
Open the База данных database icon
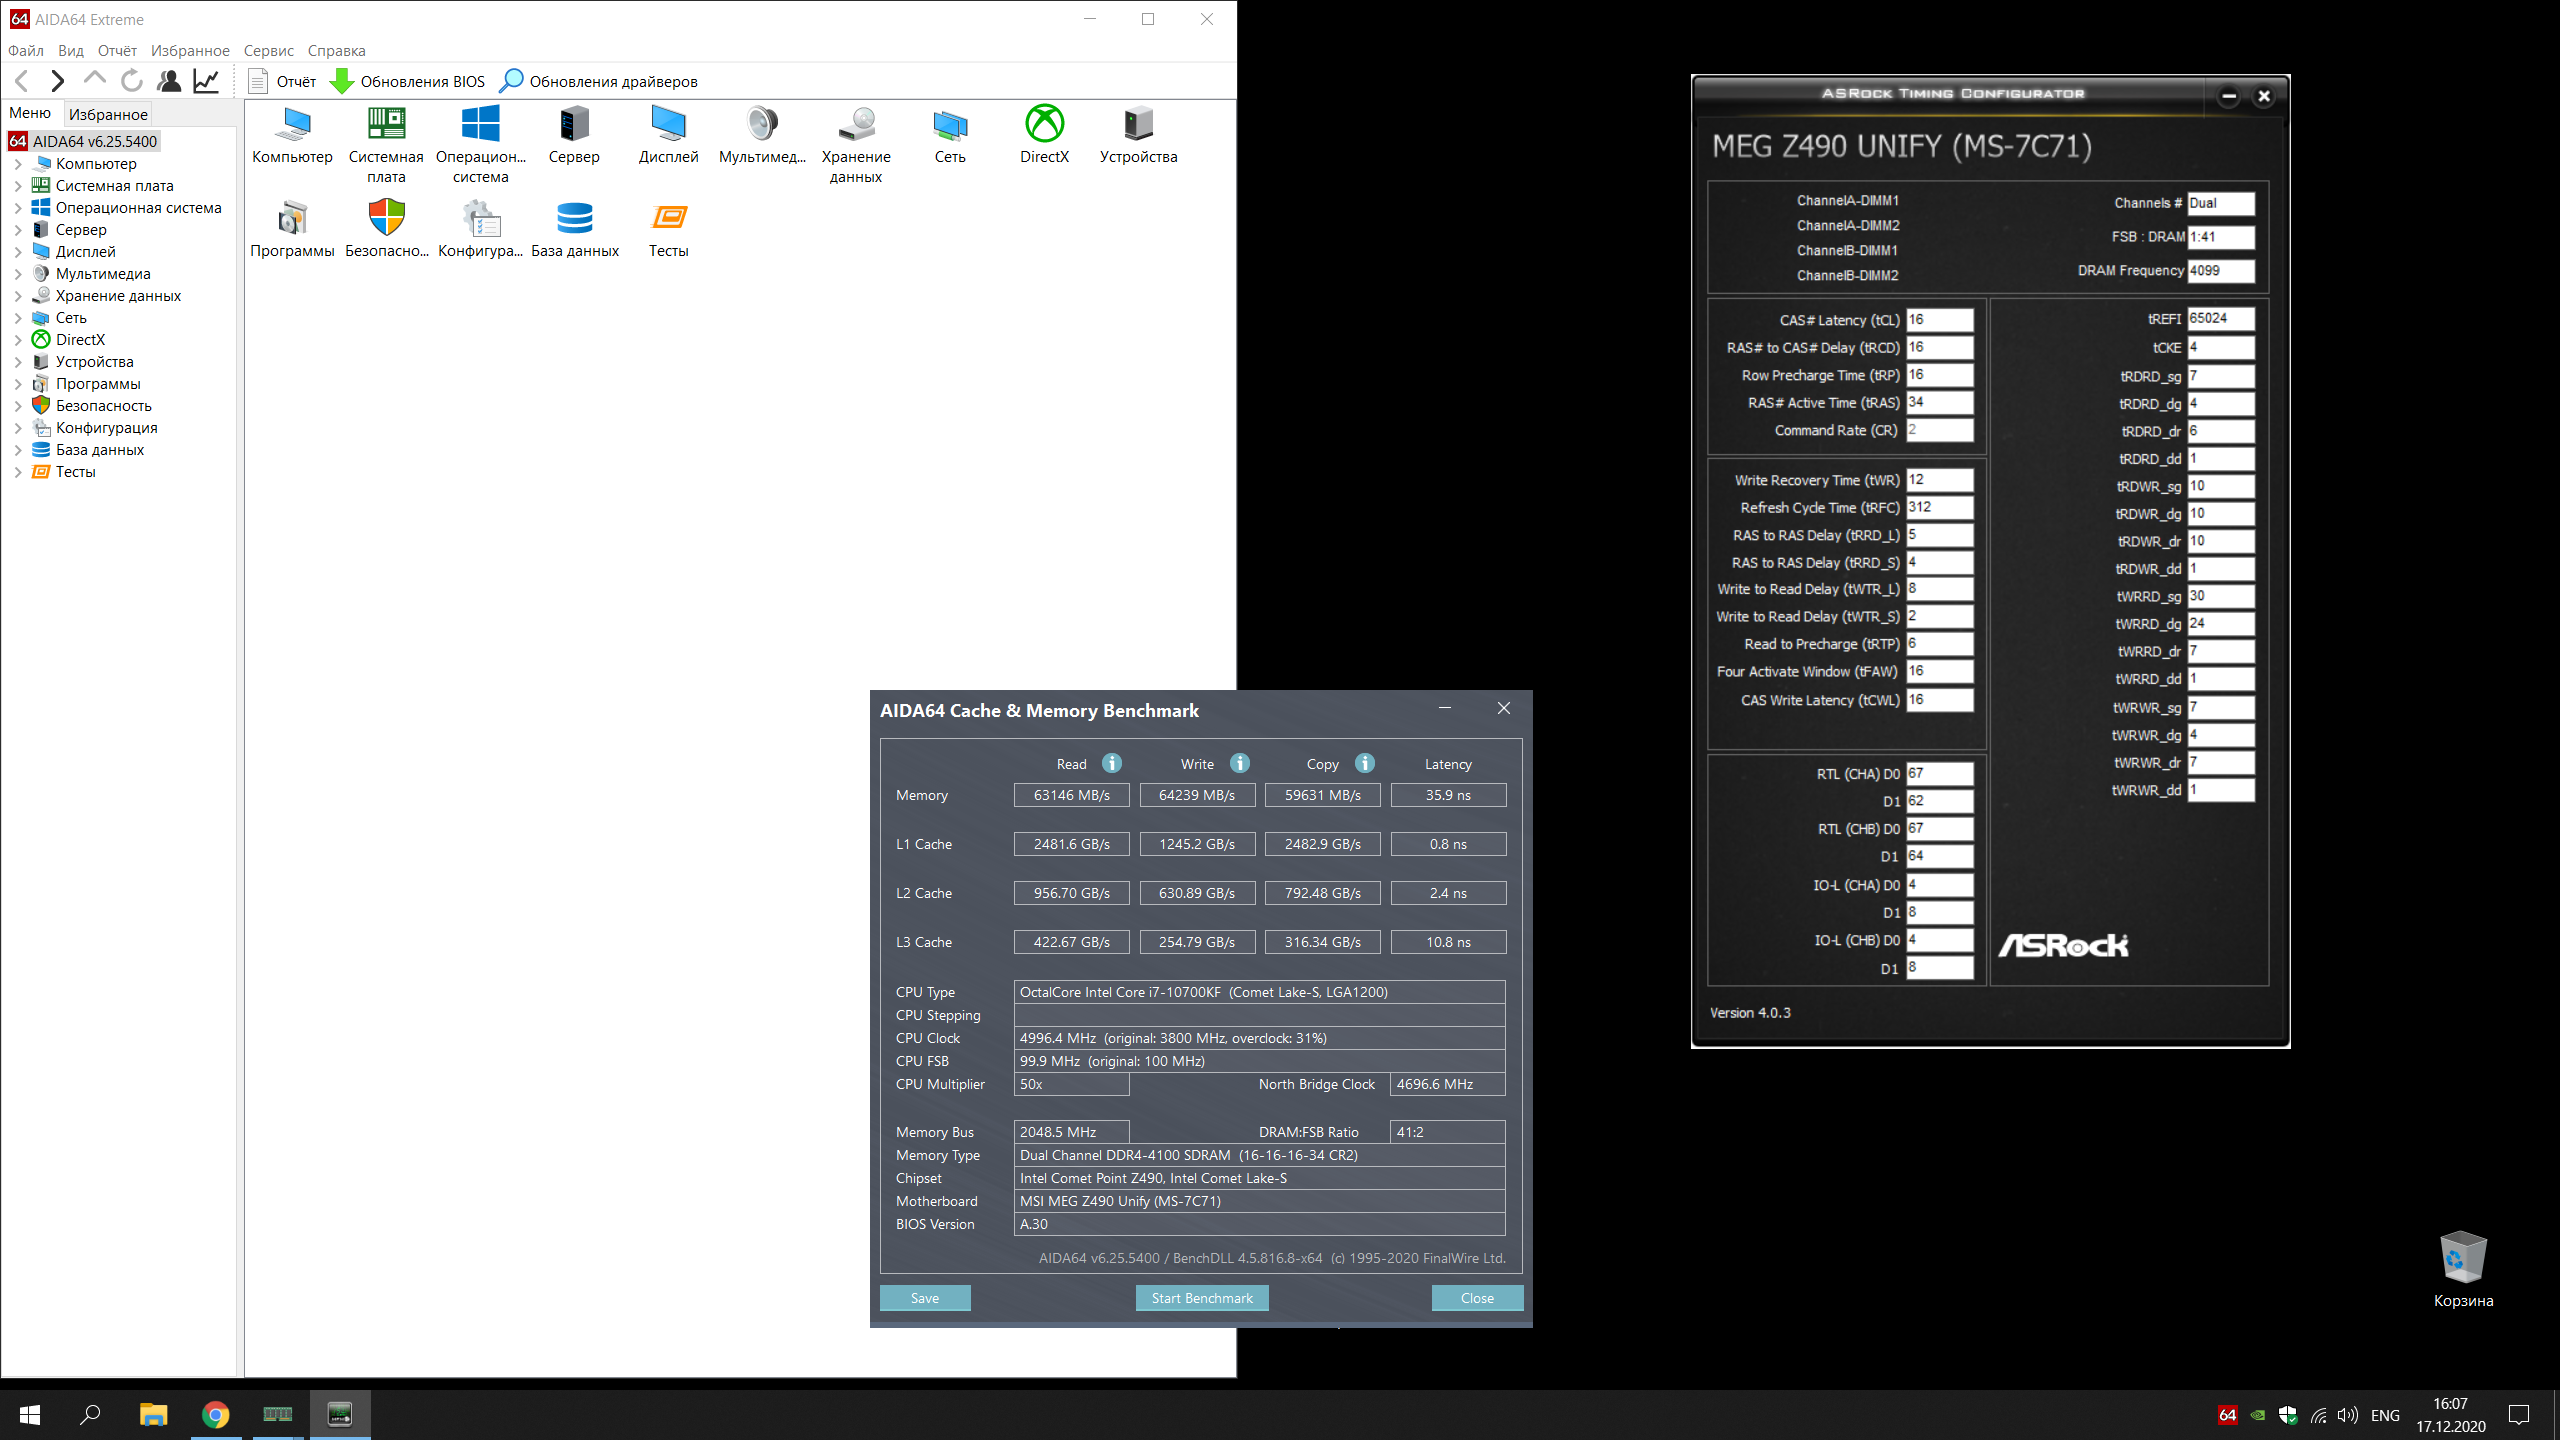574,219
